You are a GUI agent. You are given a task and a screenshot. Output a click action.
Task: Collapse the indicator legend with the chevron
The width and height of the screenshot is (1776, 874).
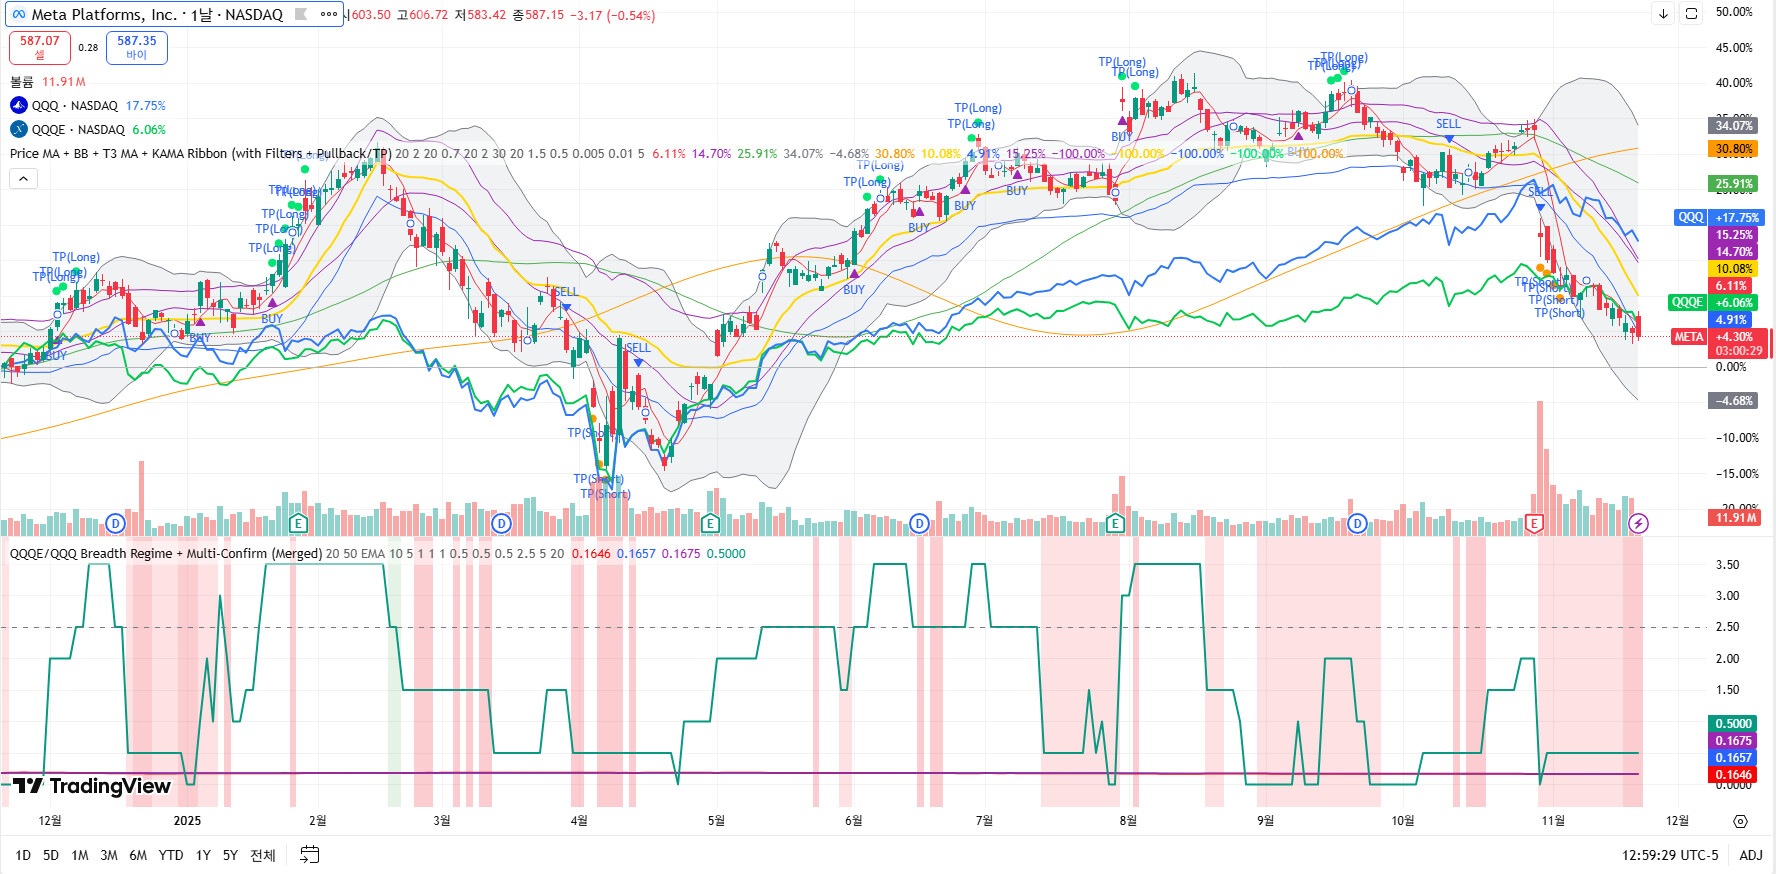[x=23, y=178]
